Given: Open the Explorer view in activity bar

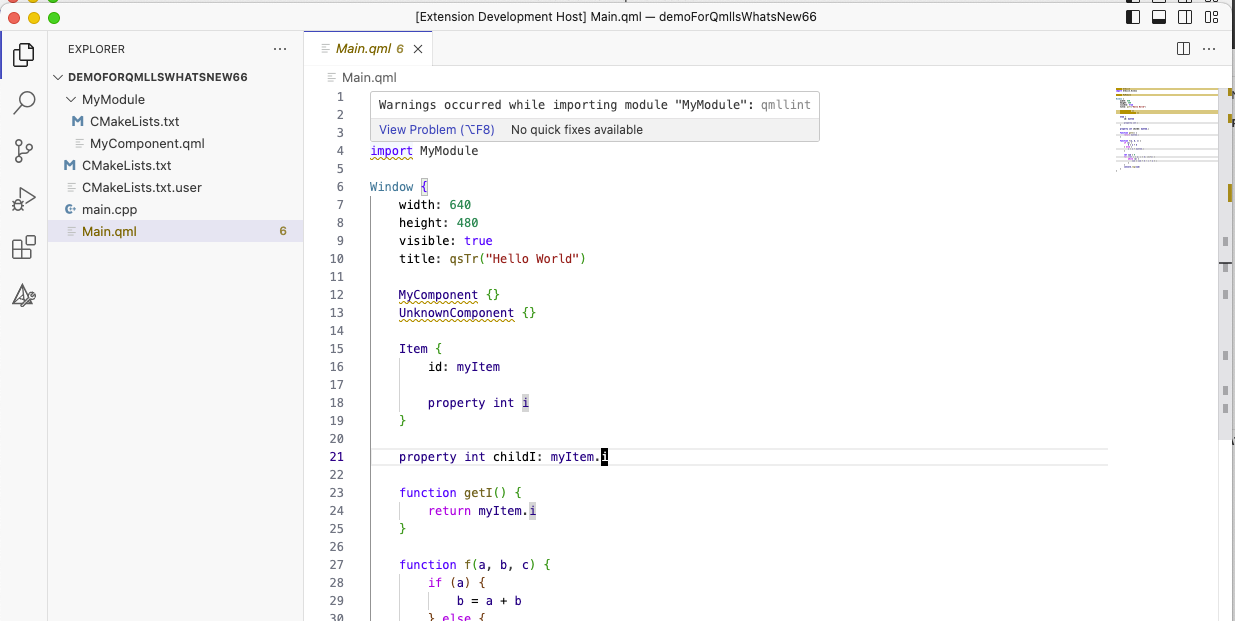Looking at the screenshot, I should 23,54.
